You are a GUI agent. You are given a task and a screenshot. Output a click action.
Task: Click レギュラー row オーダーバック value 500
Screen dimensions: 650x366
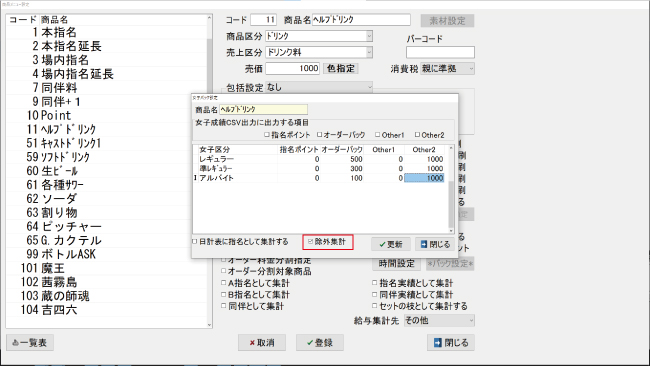pos(342,159)
